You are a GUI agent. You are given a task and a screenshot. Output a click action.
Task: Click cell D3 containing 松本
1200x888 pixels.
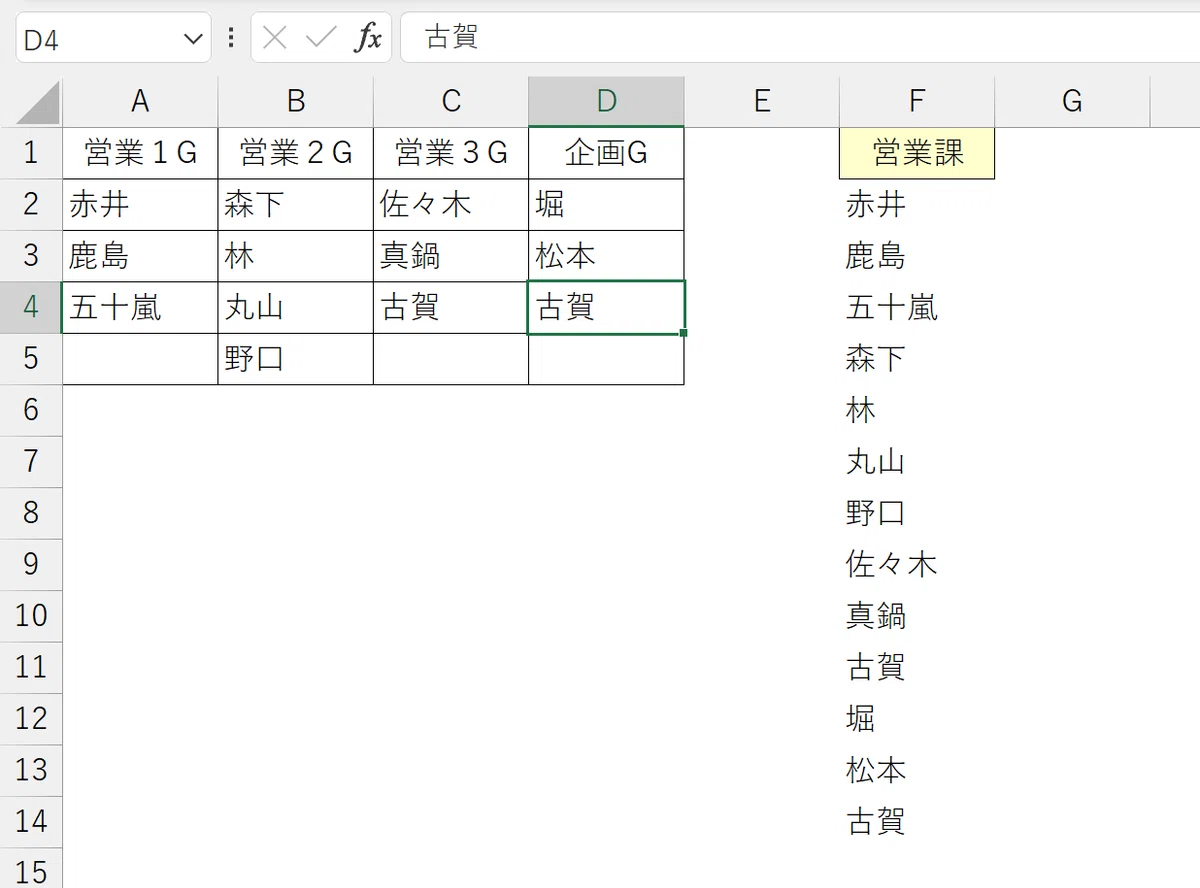pyautogui.click(x=607, y=256)
